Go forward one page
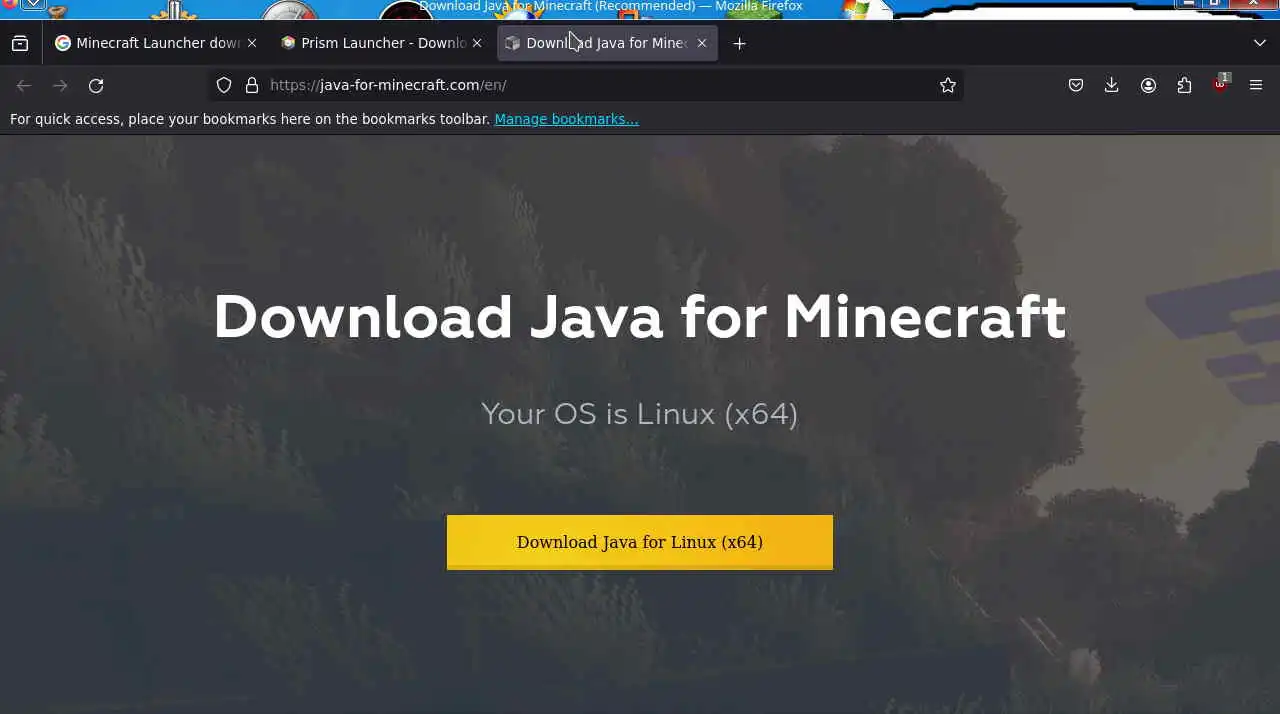Viewport: 1280px width, 714px height. (60, 86)
